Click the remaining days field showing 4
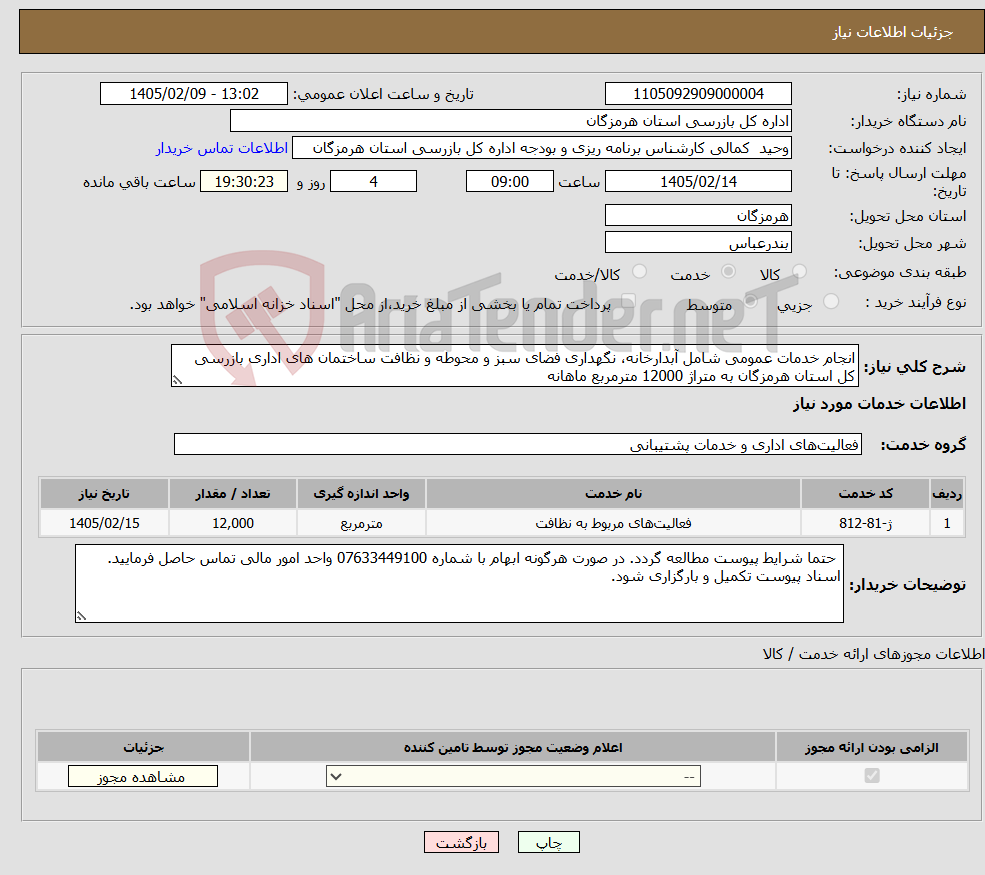 click(x=373, y=182)
